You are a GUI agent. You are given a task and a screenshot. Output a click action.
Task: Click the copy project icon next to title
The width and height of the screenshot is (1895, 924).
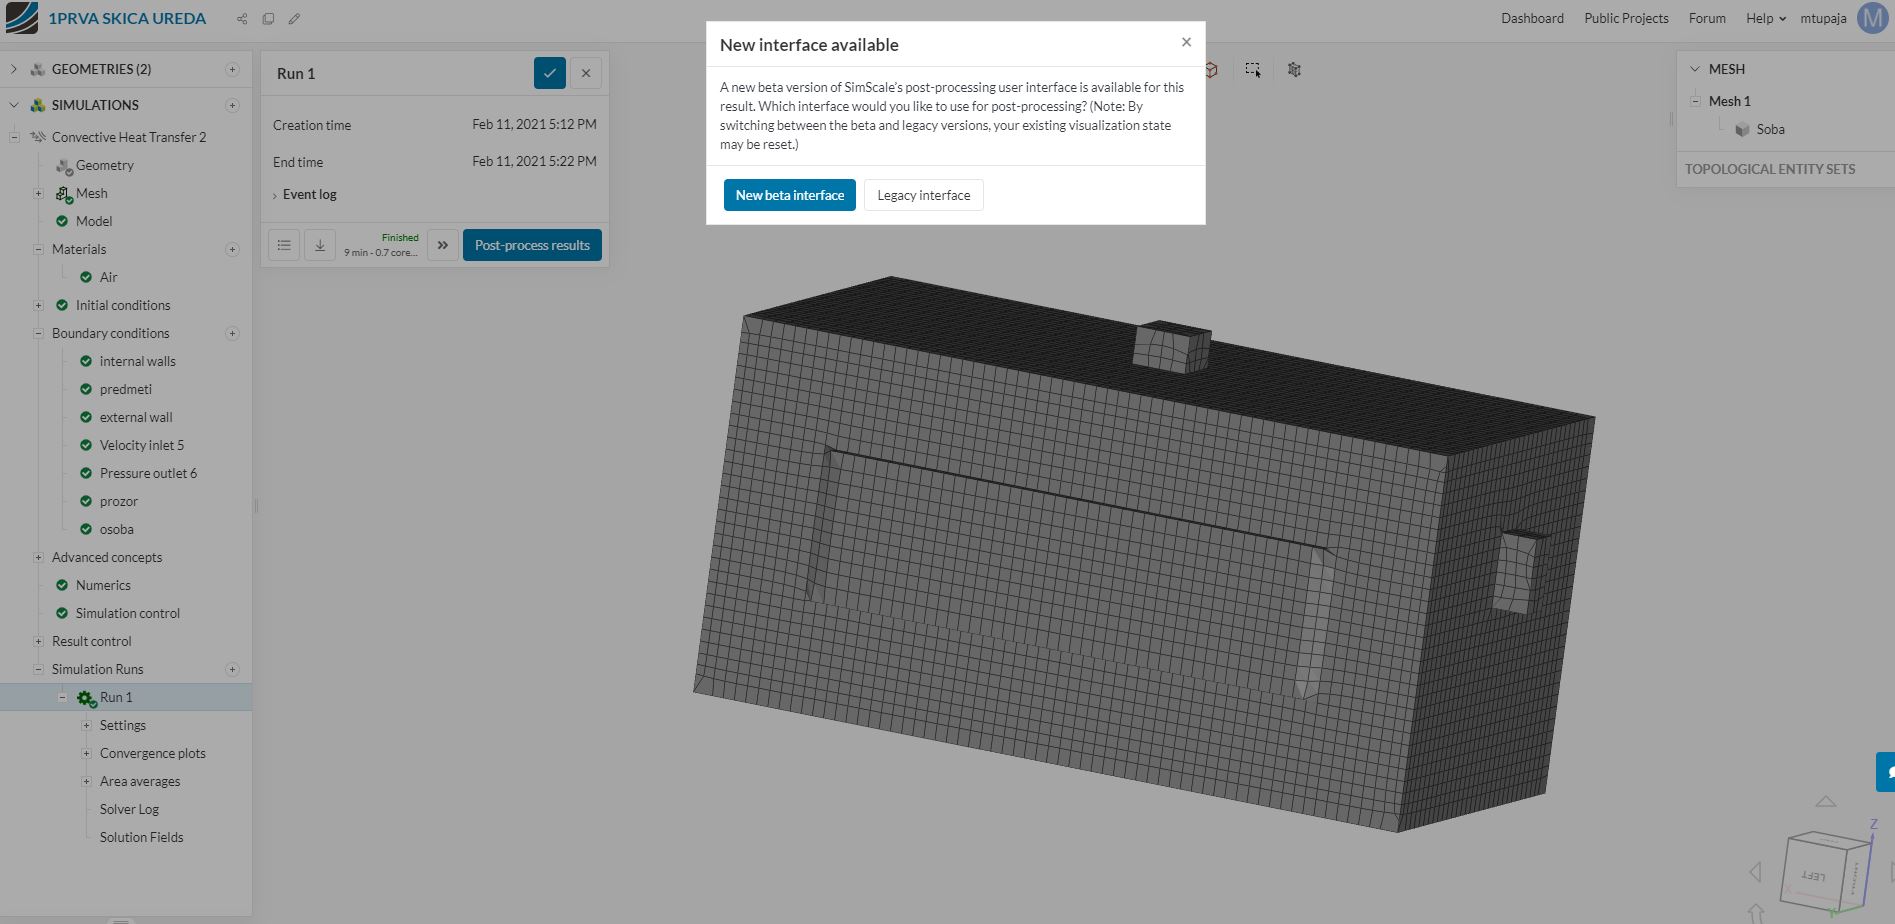click(x=267, y=18)
